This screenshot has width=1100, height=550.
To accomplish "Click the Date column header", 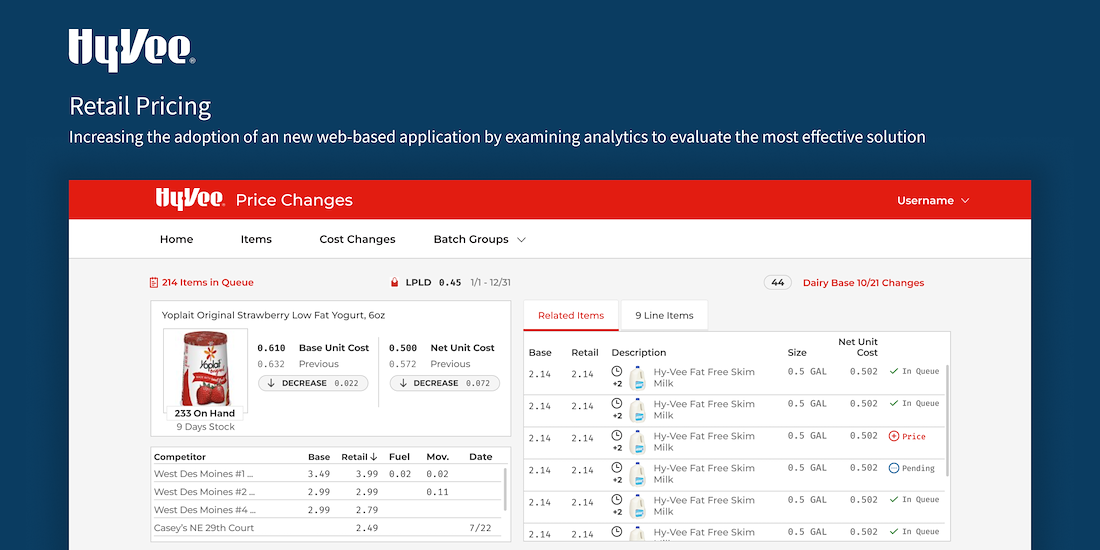I will point(481,457).
